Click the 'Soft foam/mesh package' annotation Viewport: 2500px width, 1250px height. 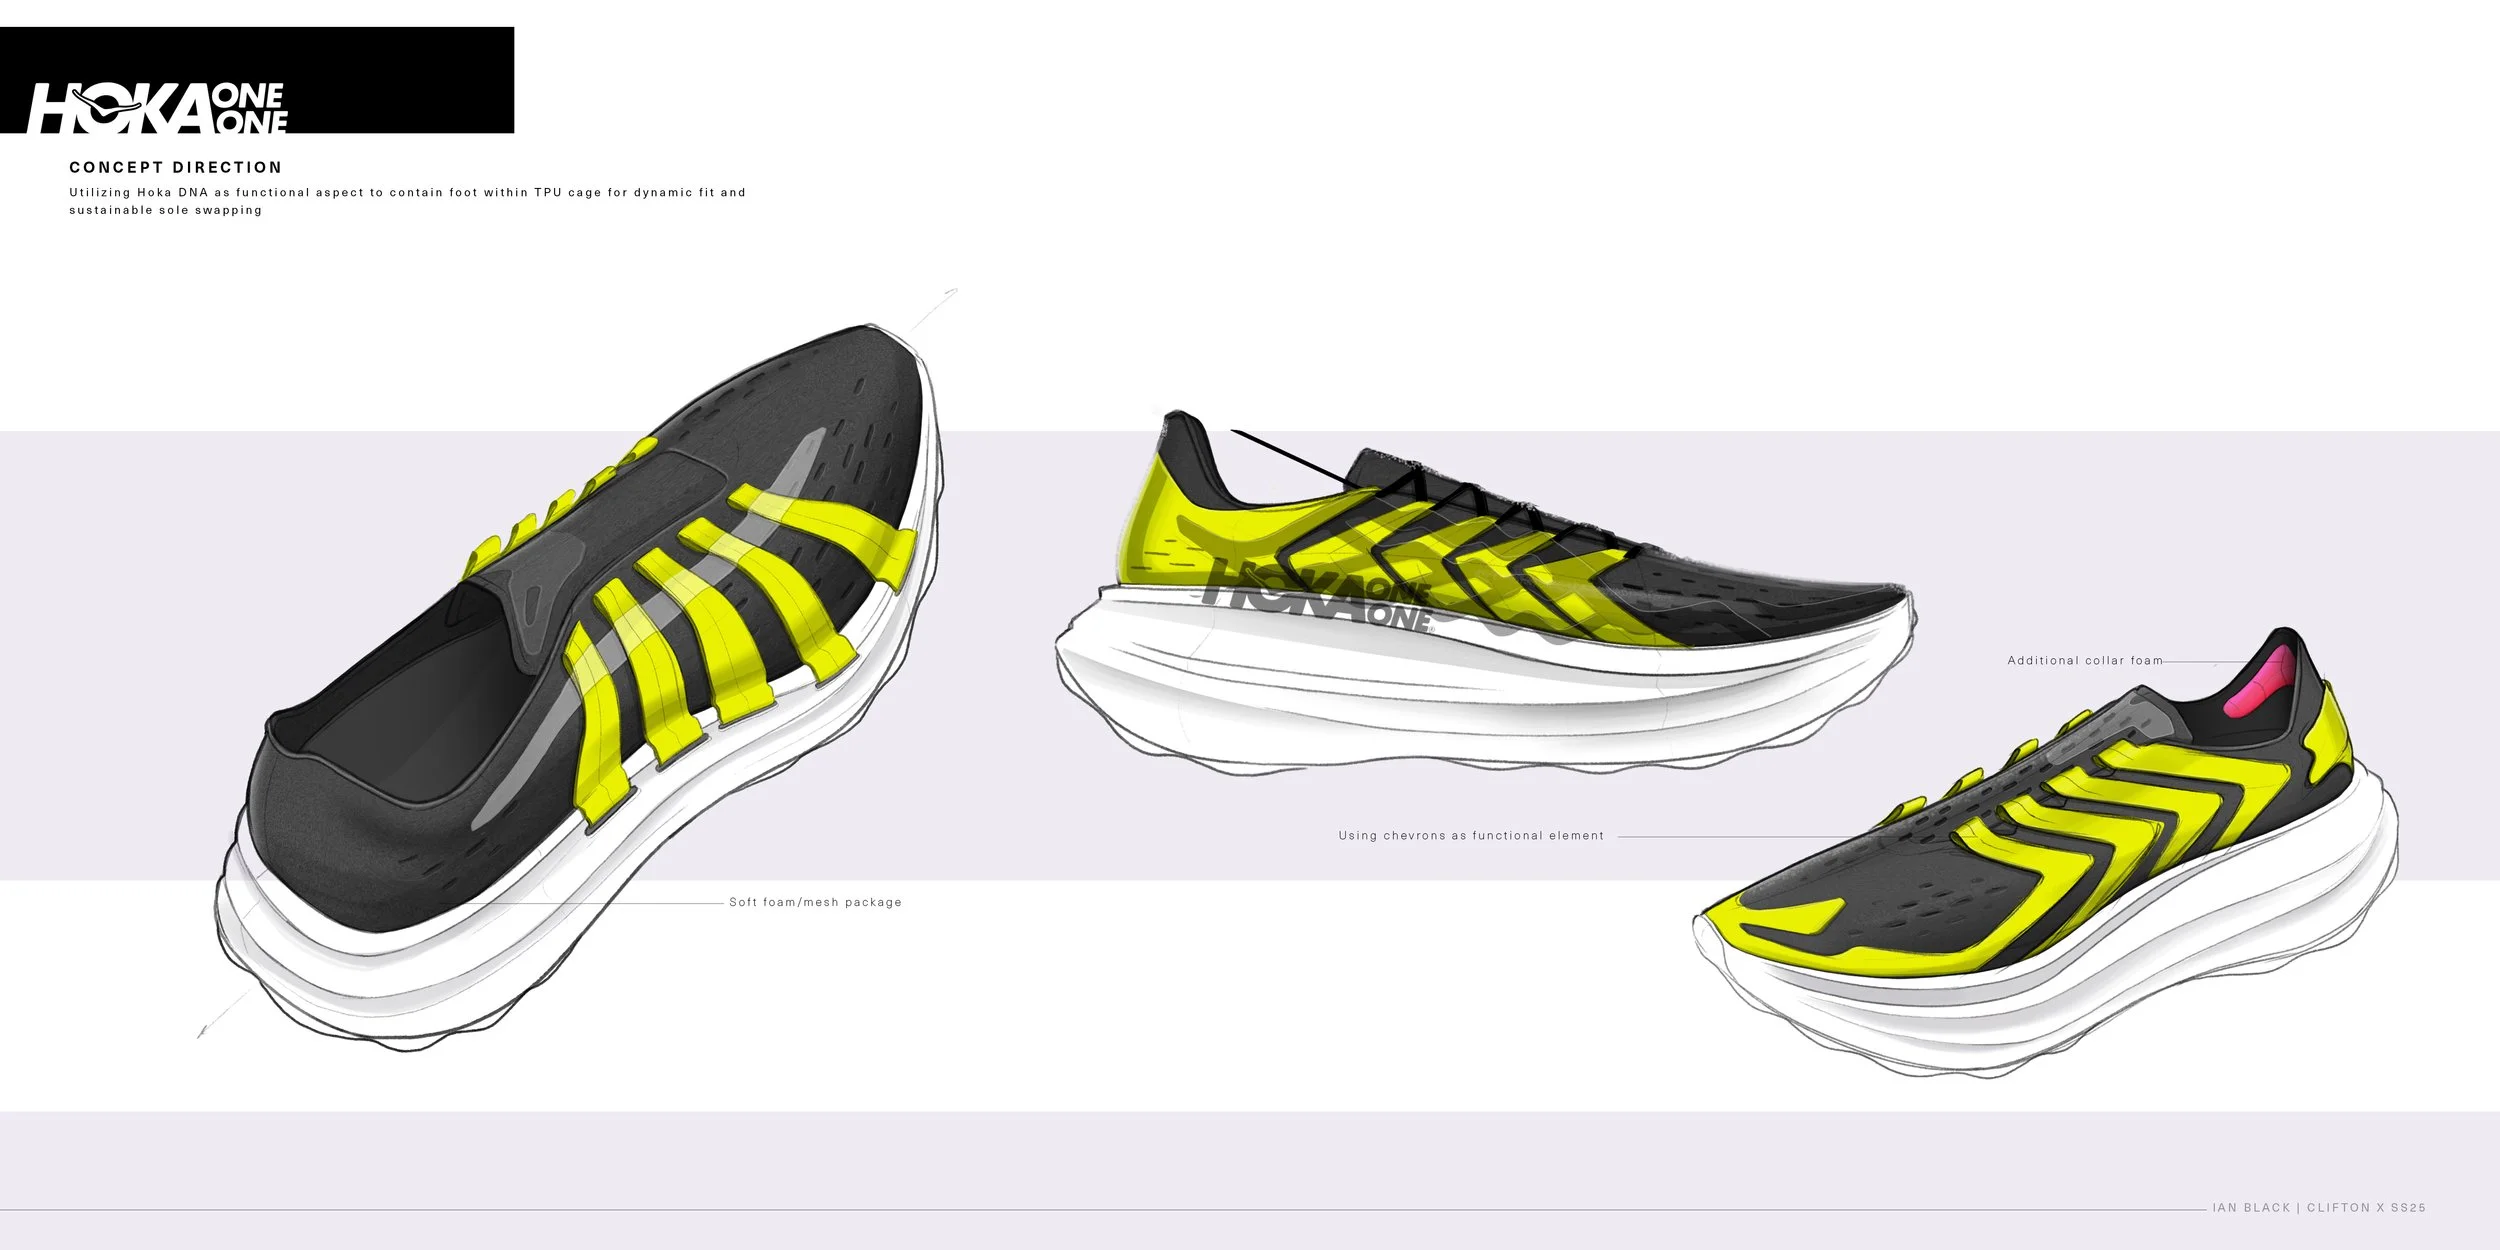815,902
